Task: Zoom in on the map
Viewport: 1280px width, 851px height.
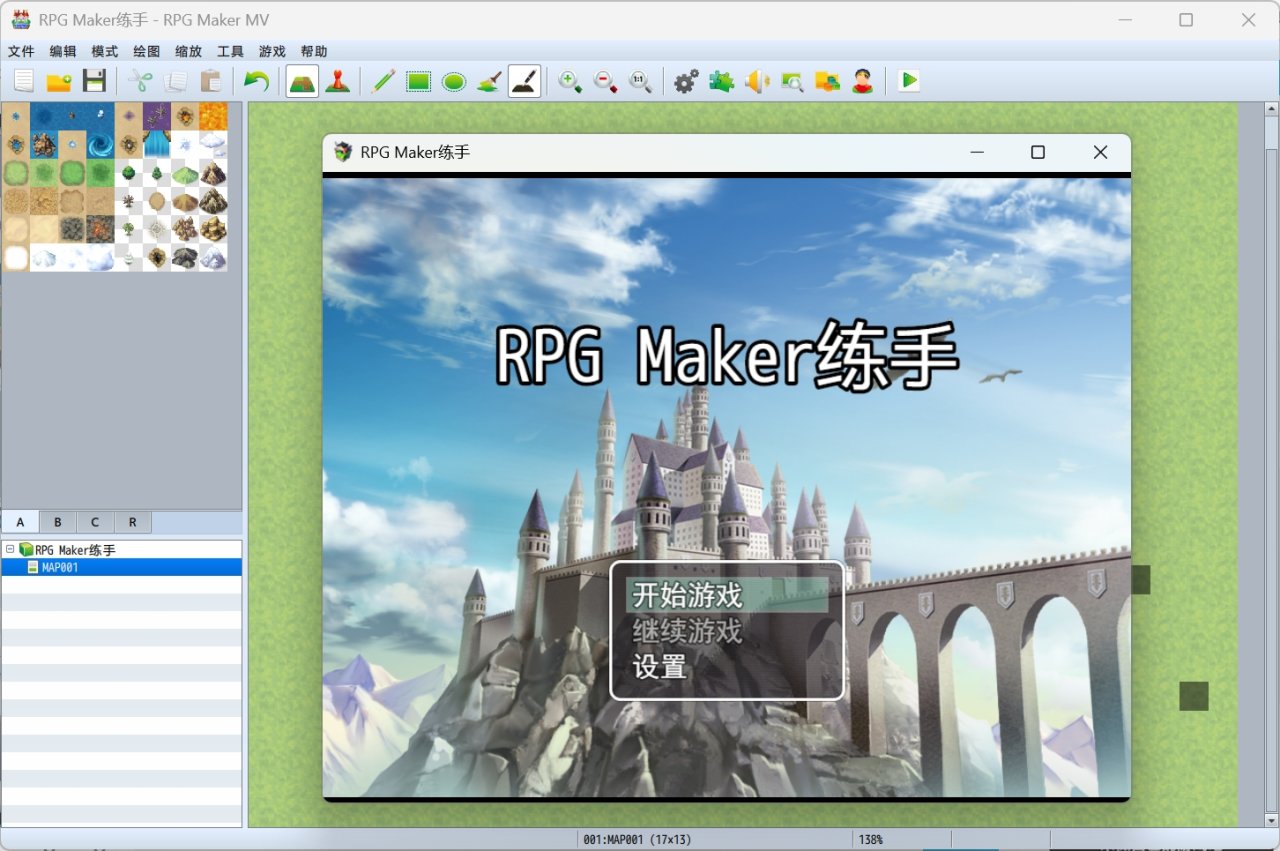Action: tap(570, 81)
